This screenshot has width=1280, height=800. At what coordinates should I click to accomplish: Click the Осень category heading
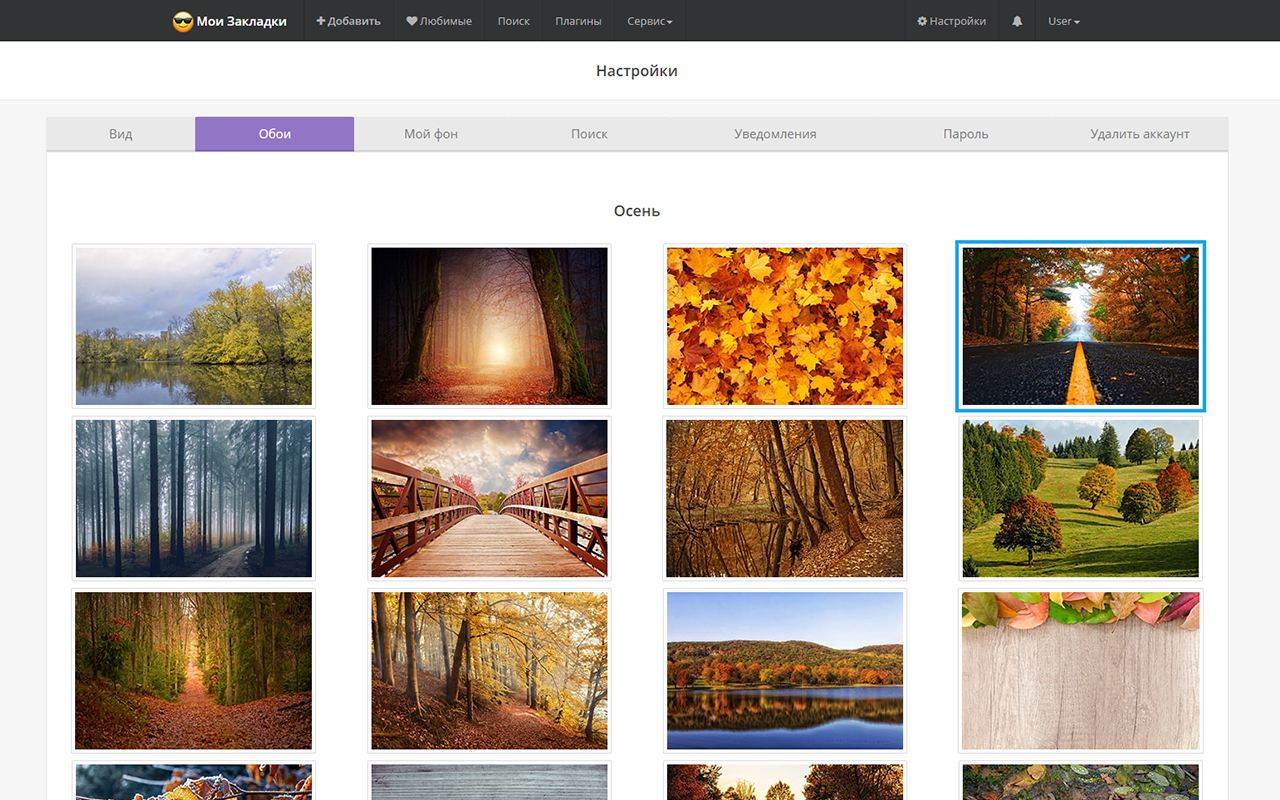click(637, 211)
